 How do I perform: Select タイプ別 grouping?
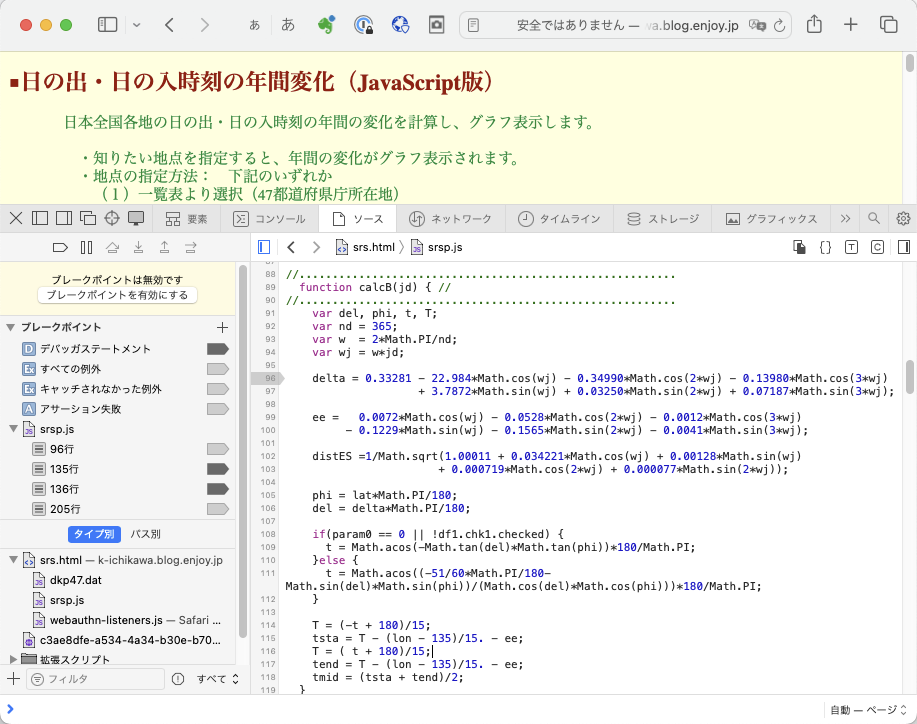pos(95,534)
